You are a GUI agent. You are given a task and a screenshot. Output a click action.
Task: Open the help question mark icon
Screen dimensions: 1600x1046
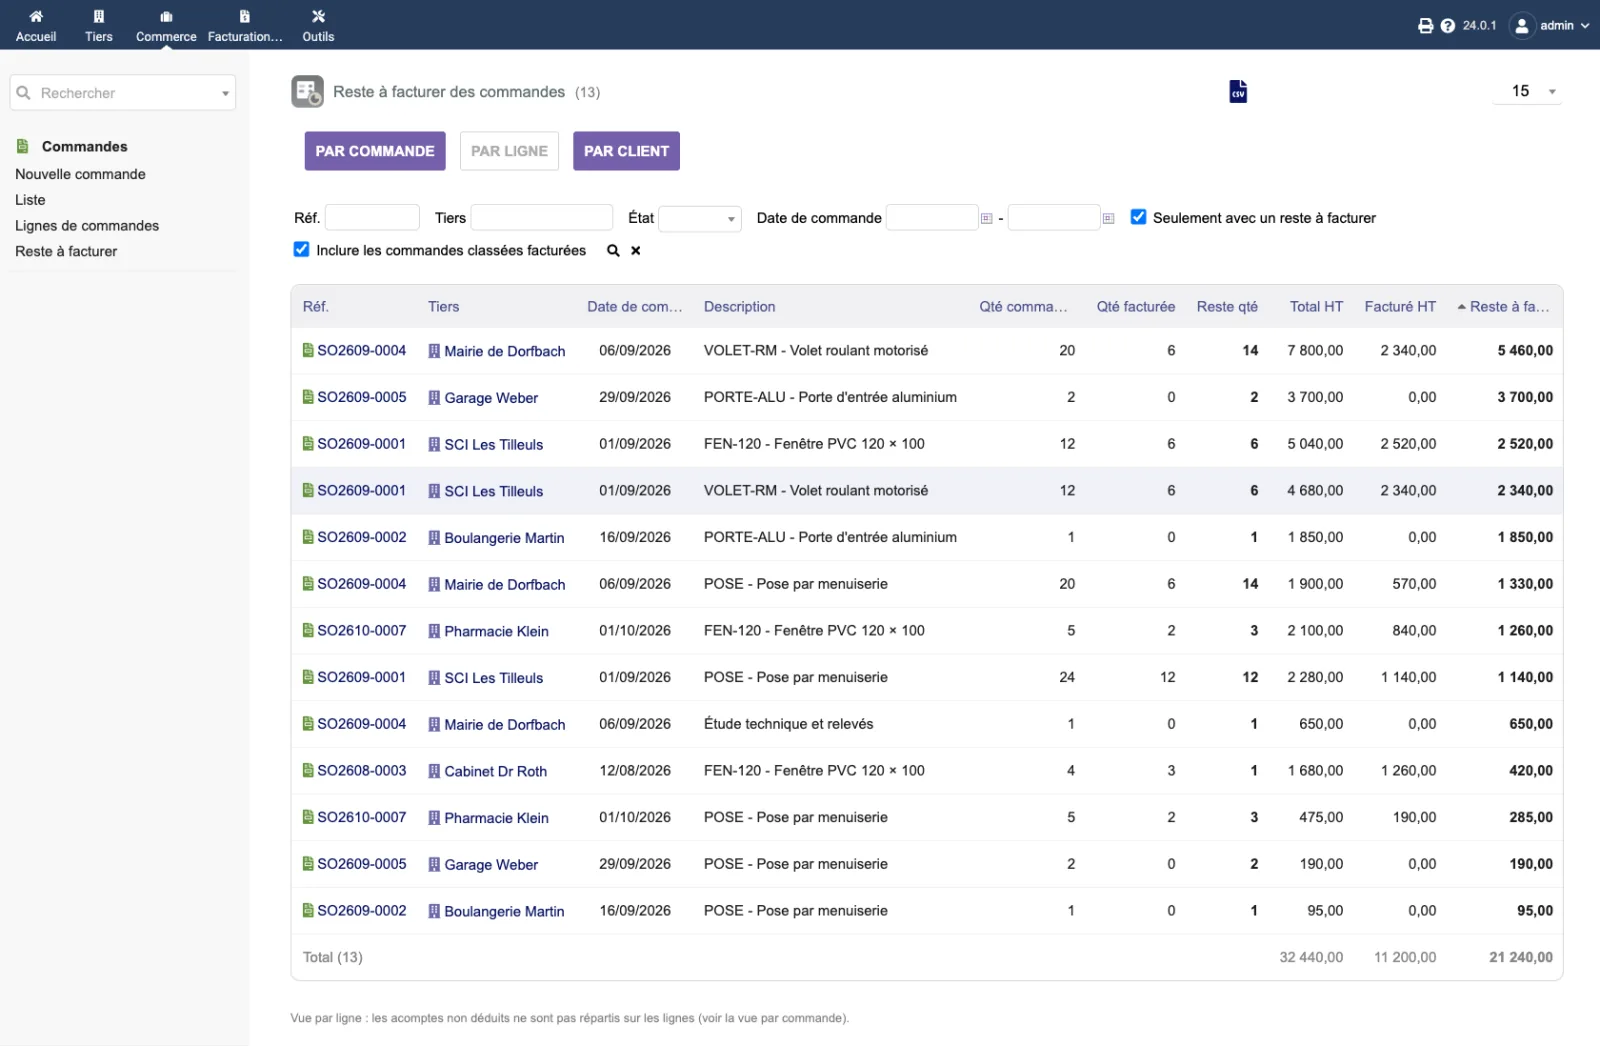pos(1447,26)
